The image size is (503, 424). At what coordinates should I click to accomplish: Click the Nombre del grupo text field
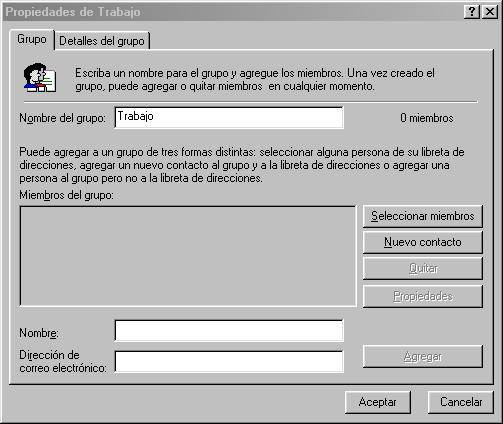[229, 117]
